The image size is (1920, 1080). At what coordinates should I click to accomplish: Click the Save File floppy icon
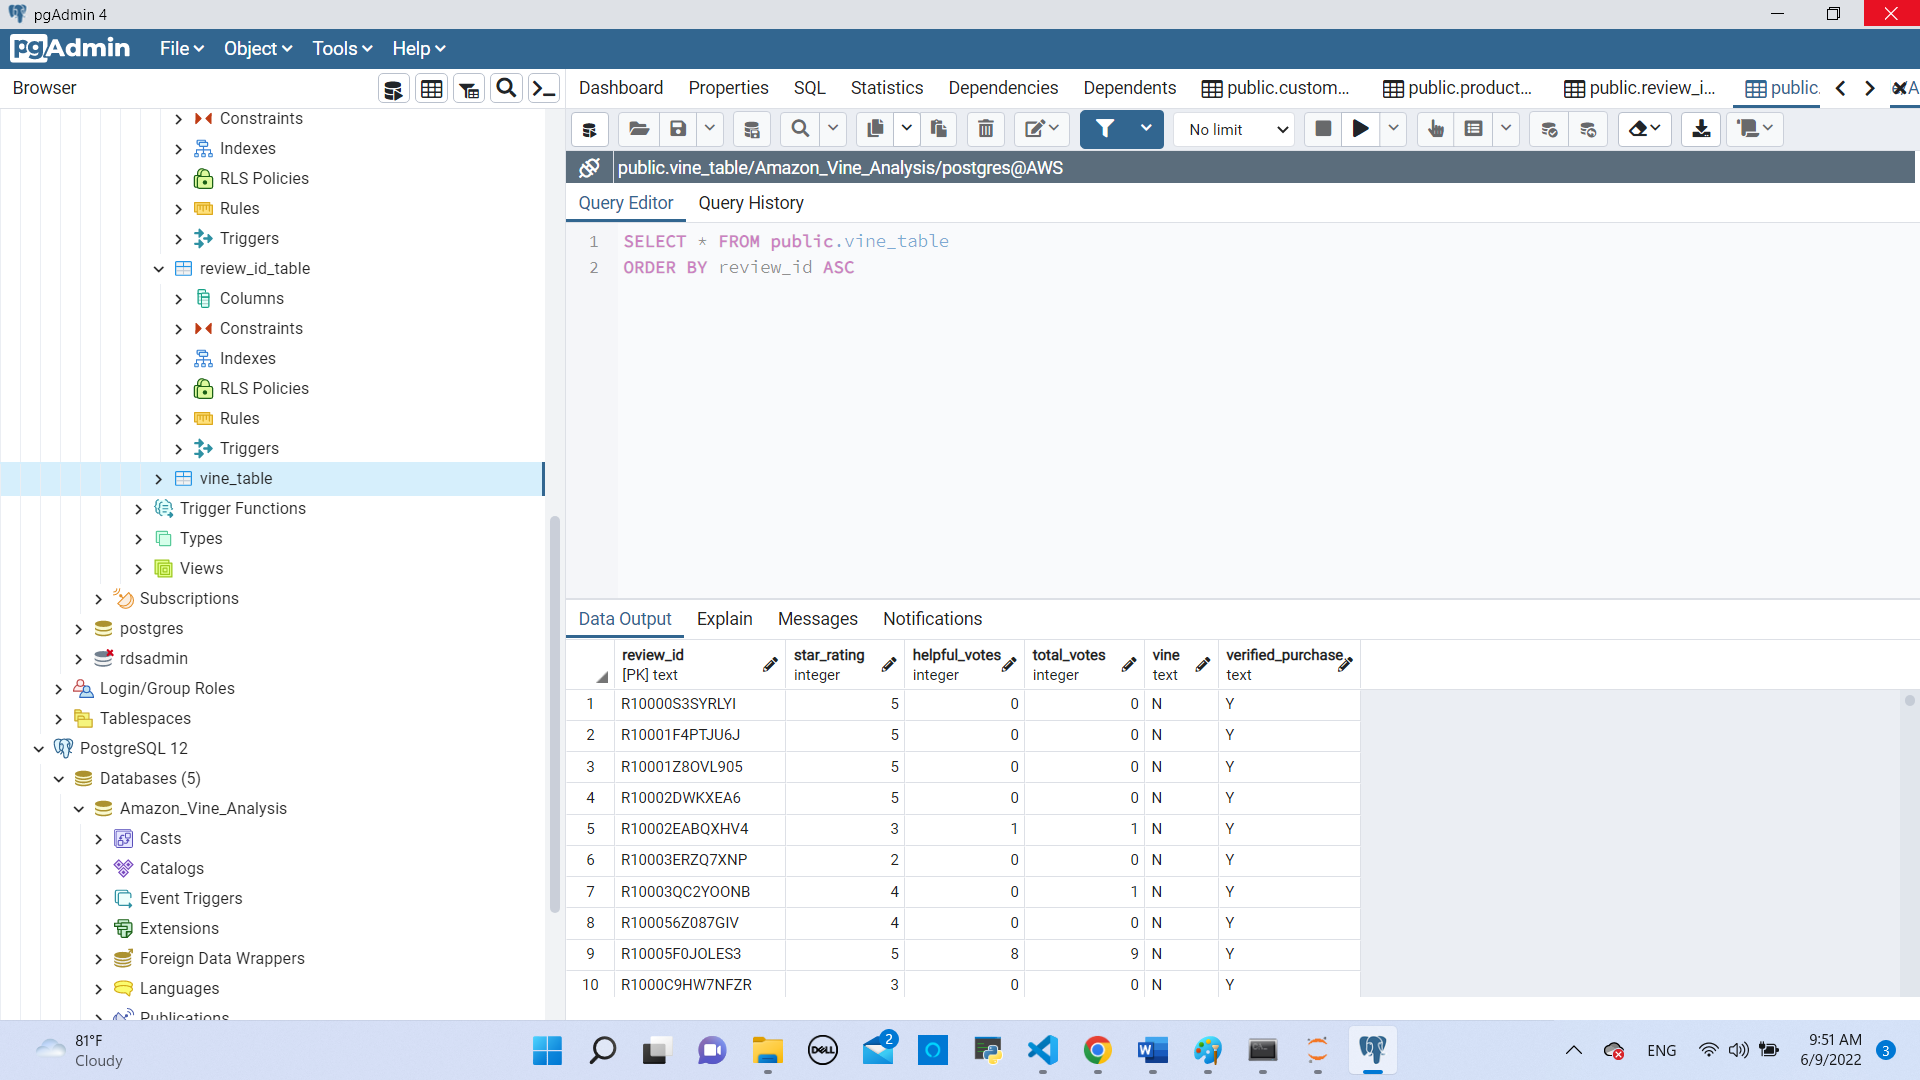(678, 129)
